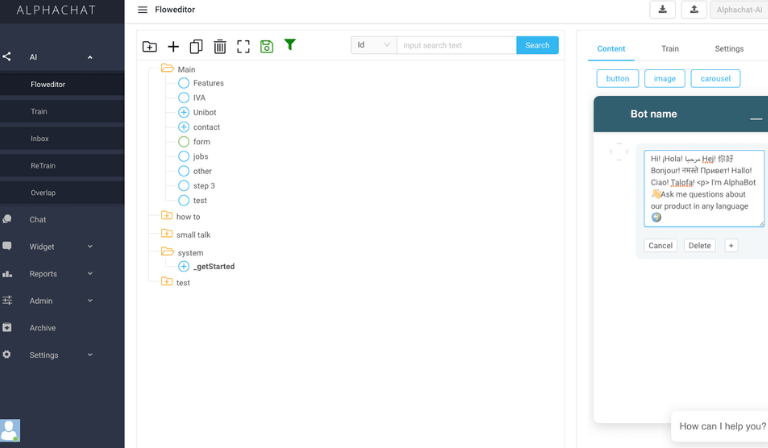This screenshot has width=768, height=448.
Task: Click the Features node circle icon
Action: 184,83
